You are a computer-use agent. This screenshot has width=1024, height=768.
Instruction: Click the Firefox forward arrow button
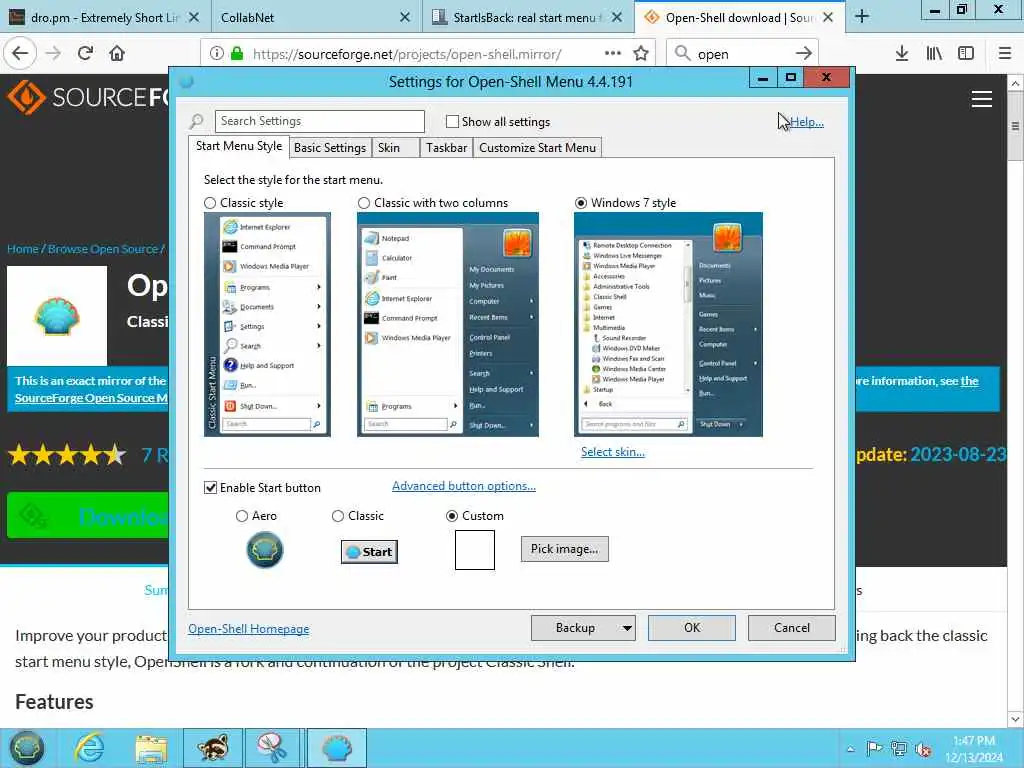[54, 53]
